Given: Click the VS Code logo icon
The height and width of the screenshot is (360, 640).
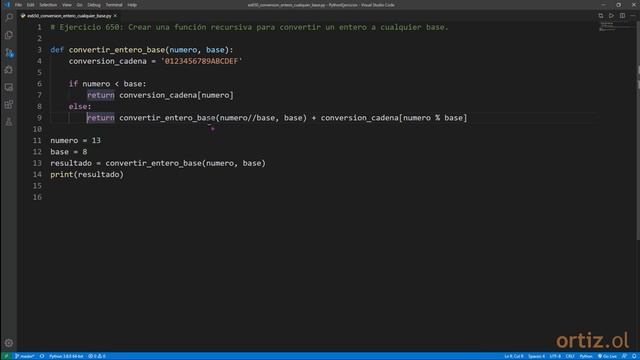Looking at the screenshot, I should [x=7, y=5].
